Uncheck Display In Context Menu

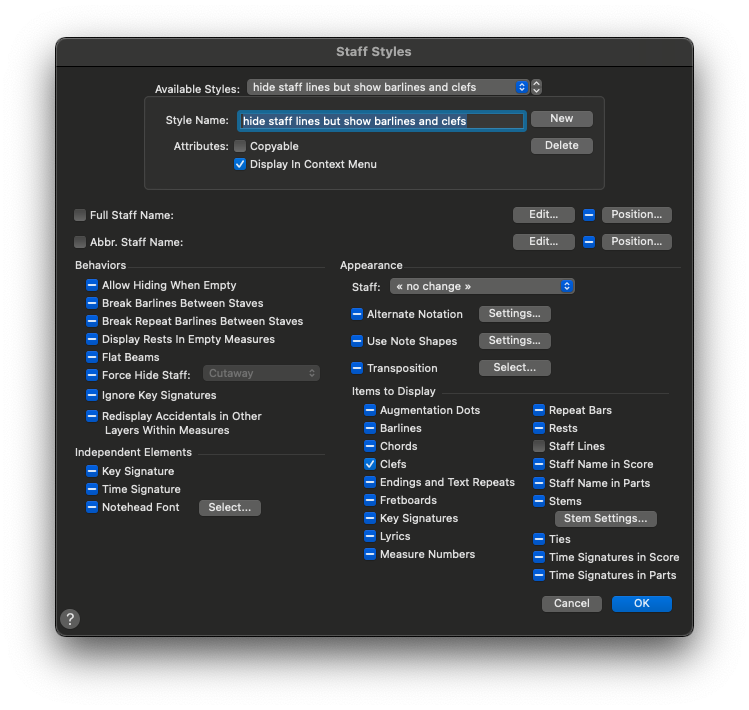pos(240,164)
